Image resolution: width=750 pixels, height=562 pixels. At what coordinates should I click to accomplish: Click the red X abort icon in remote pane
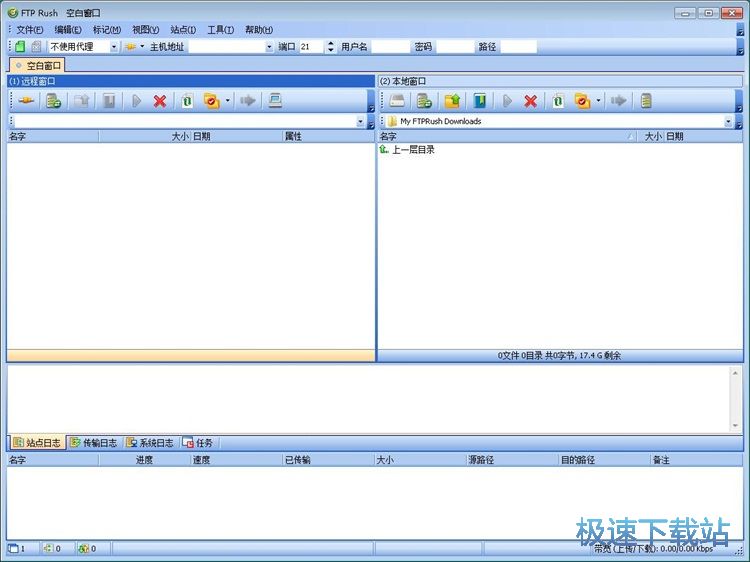coord(160,101)
